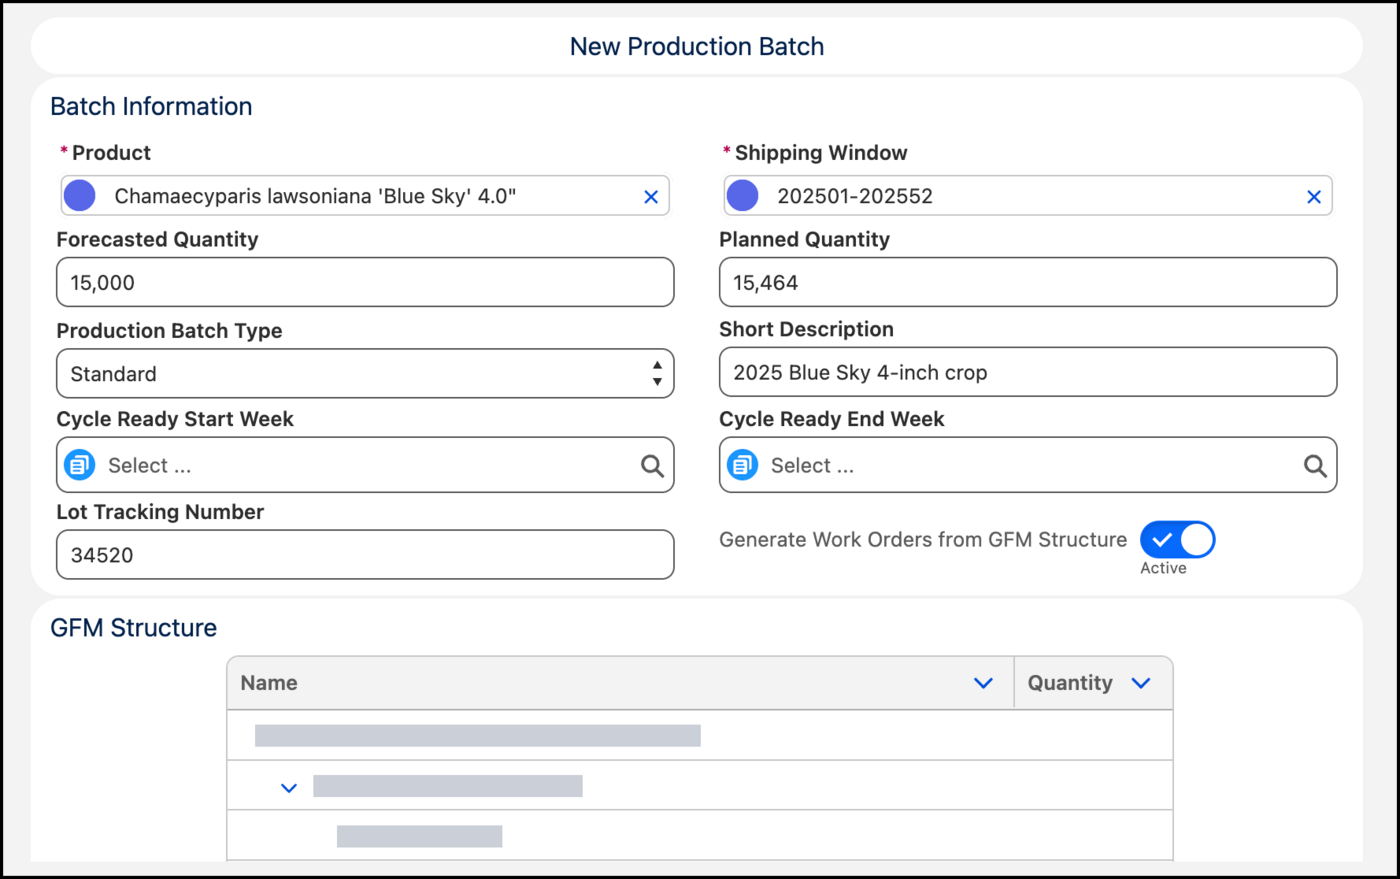Click the Shipping Window record icon circle
This screenshot has width=1400, height=879.
coord(743,196)
